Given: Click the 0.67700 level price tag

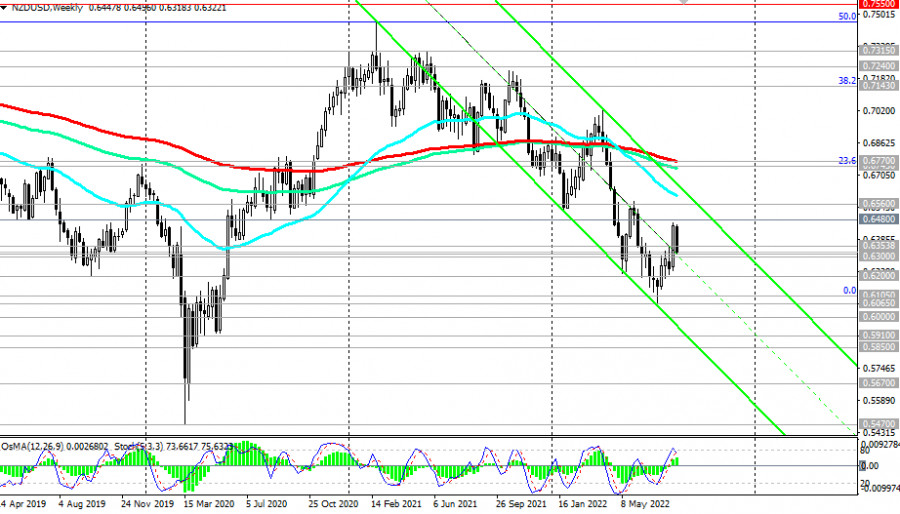Looking at the screenshot, I should pyautogui.click(x=878, y=161).
